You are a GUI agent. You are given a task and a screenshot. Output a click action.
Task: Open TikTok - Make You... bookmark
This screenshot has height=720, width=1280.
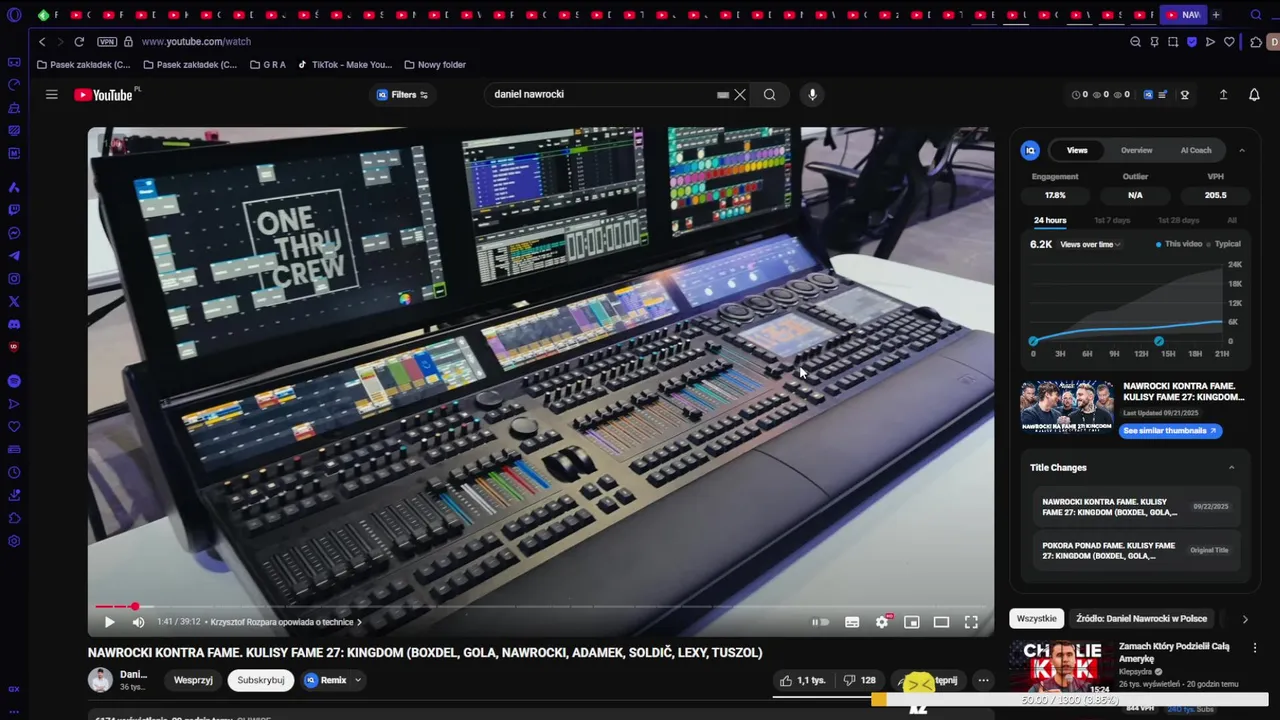(345, 65)
